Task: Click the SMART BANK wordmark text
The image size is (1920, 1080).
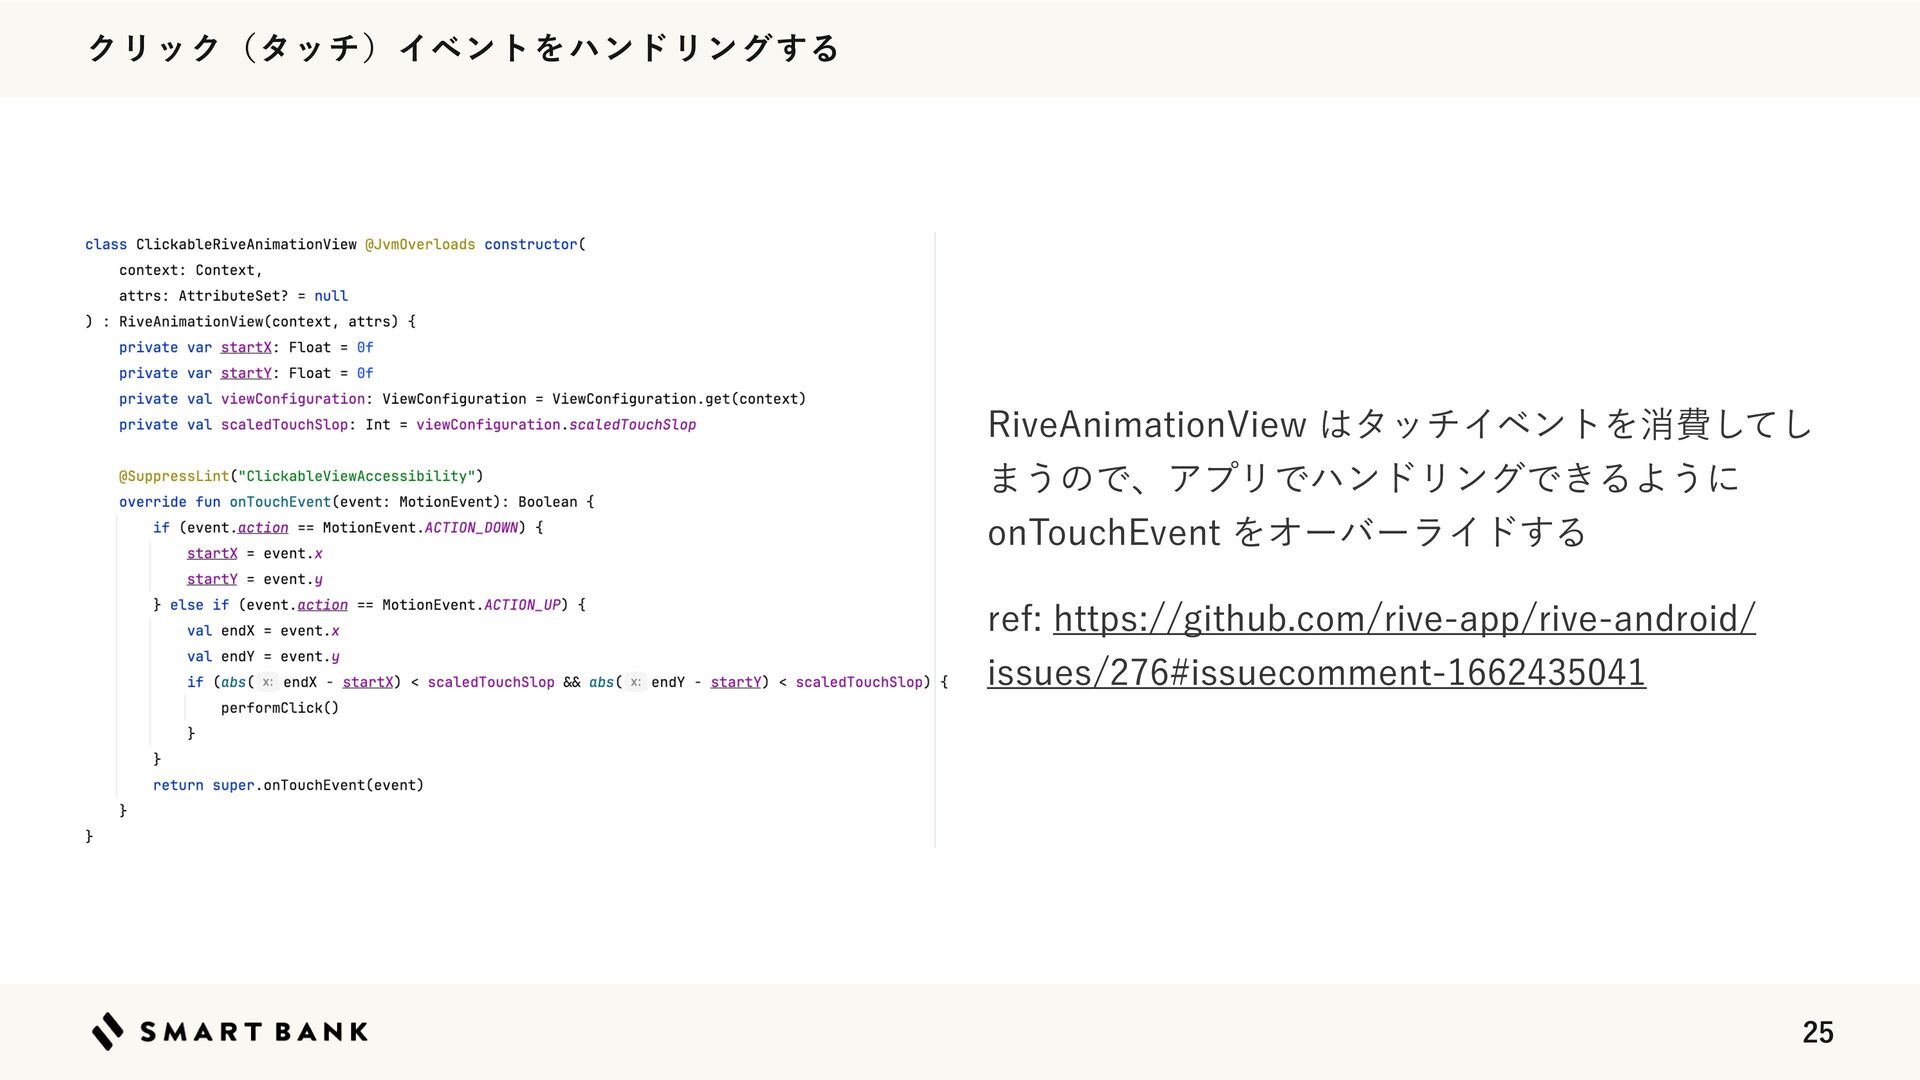Action: 254,1032
